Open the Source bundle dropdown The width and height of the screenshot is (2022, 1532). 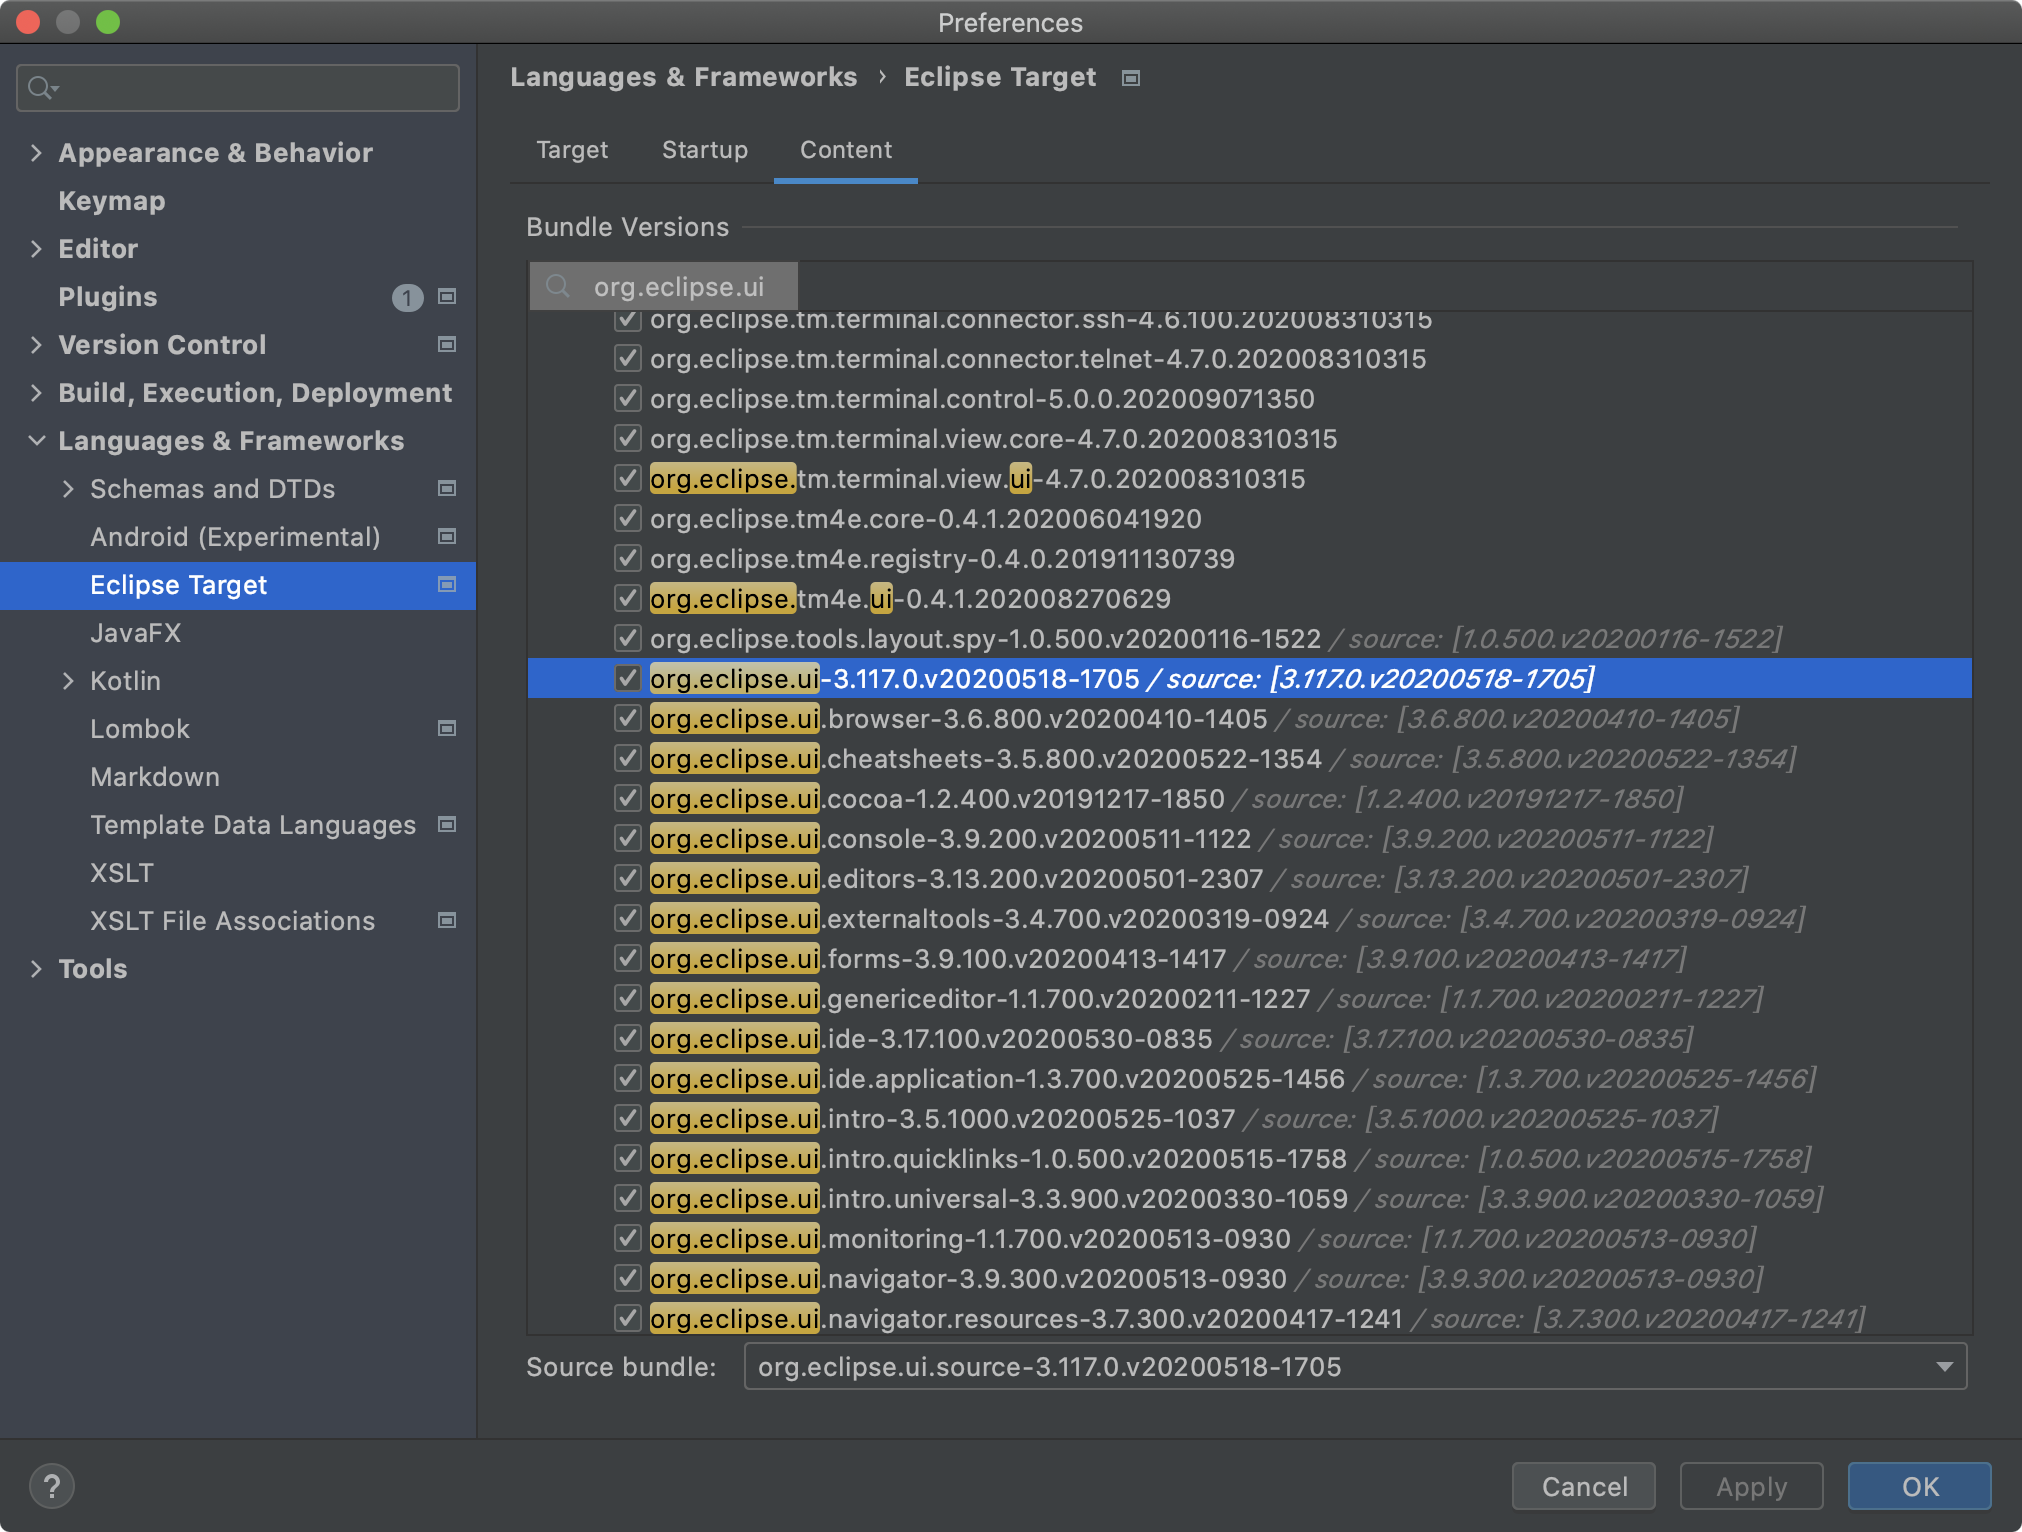(x=1944, y=1366)
